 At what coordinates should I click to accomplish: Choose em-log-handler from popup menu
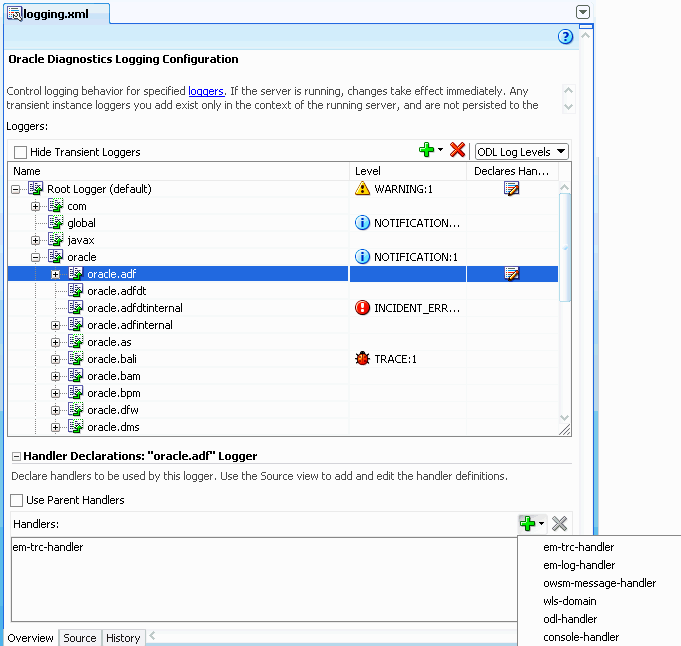point(579,565)
